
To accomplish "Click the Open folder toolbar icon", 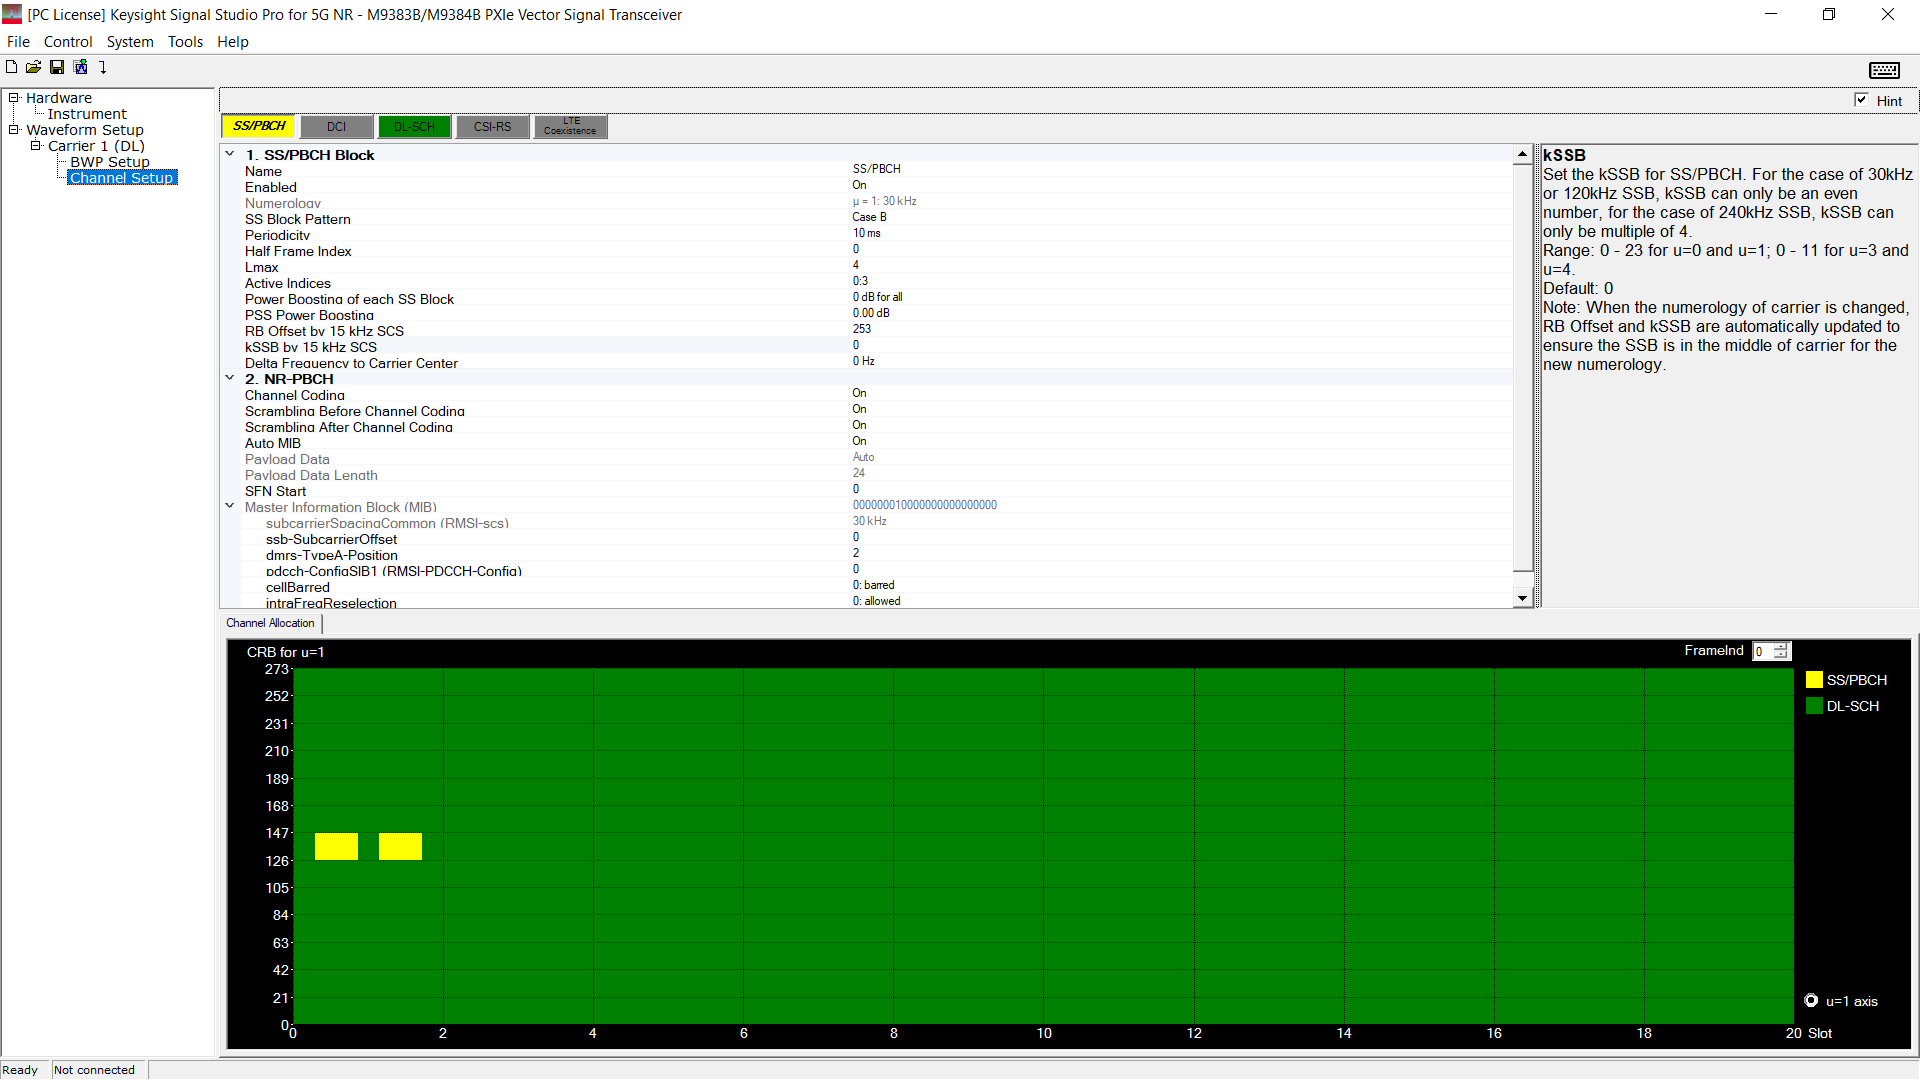I will pyautogui.click(x=33, y=67).
